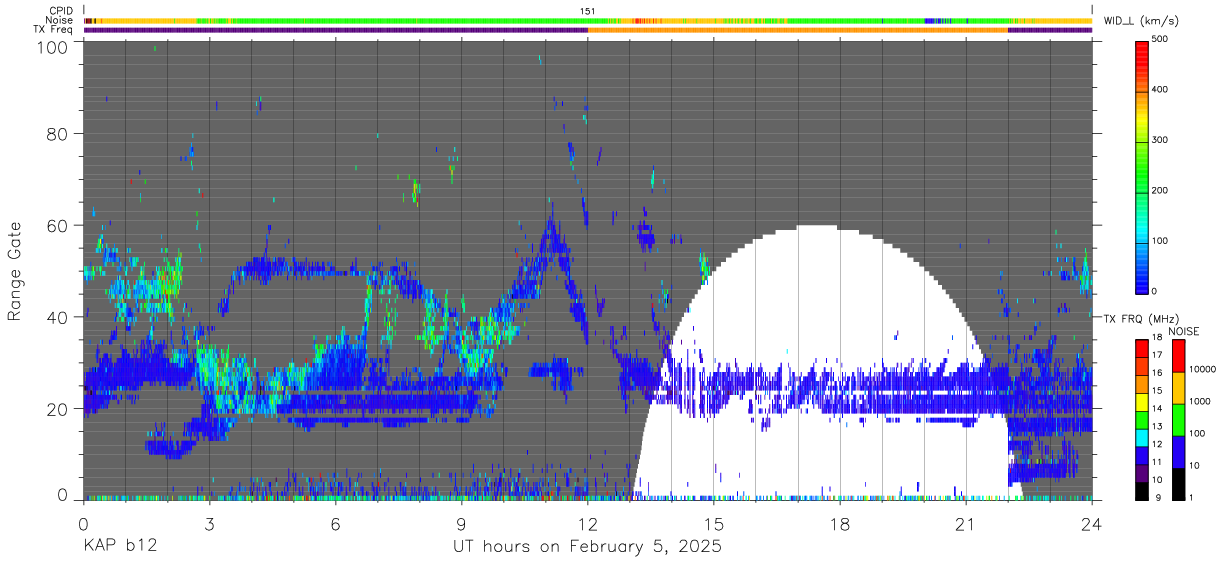Pick the blue swatch of the NOISE legend
The width and height of the screenshot is (1228, 567).
point(1179,451)
